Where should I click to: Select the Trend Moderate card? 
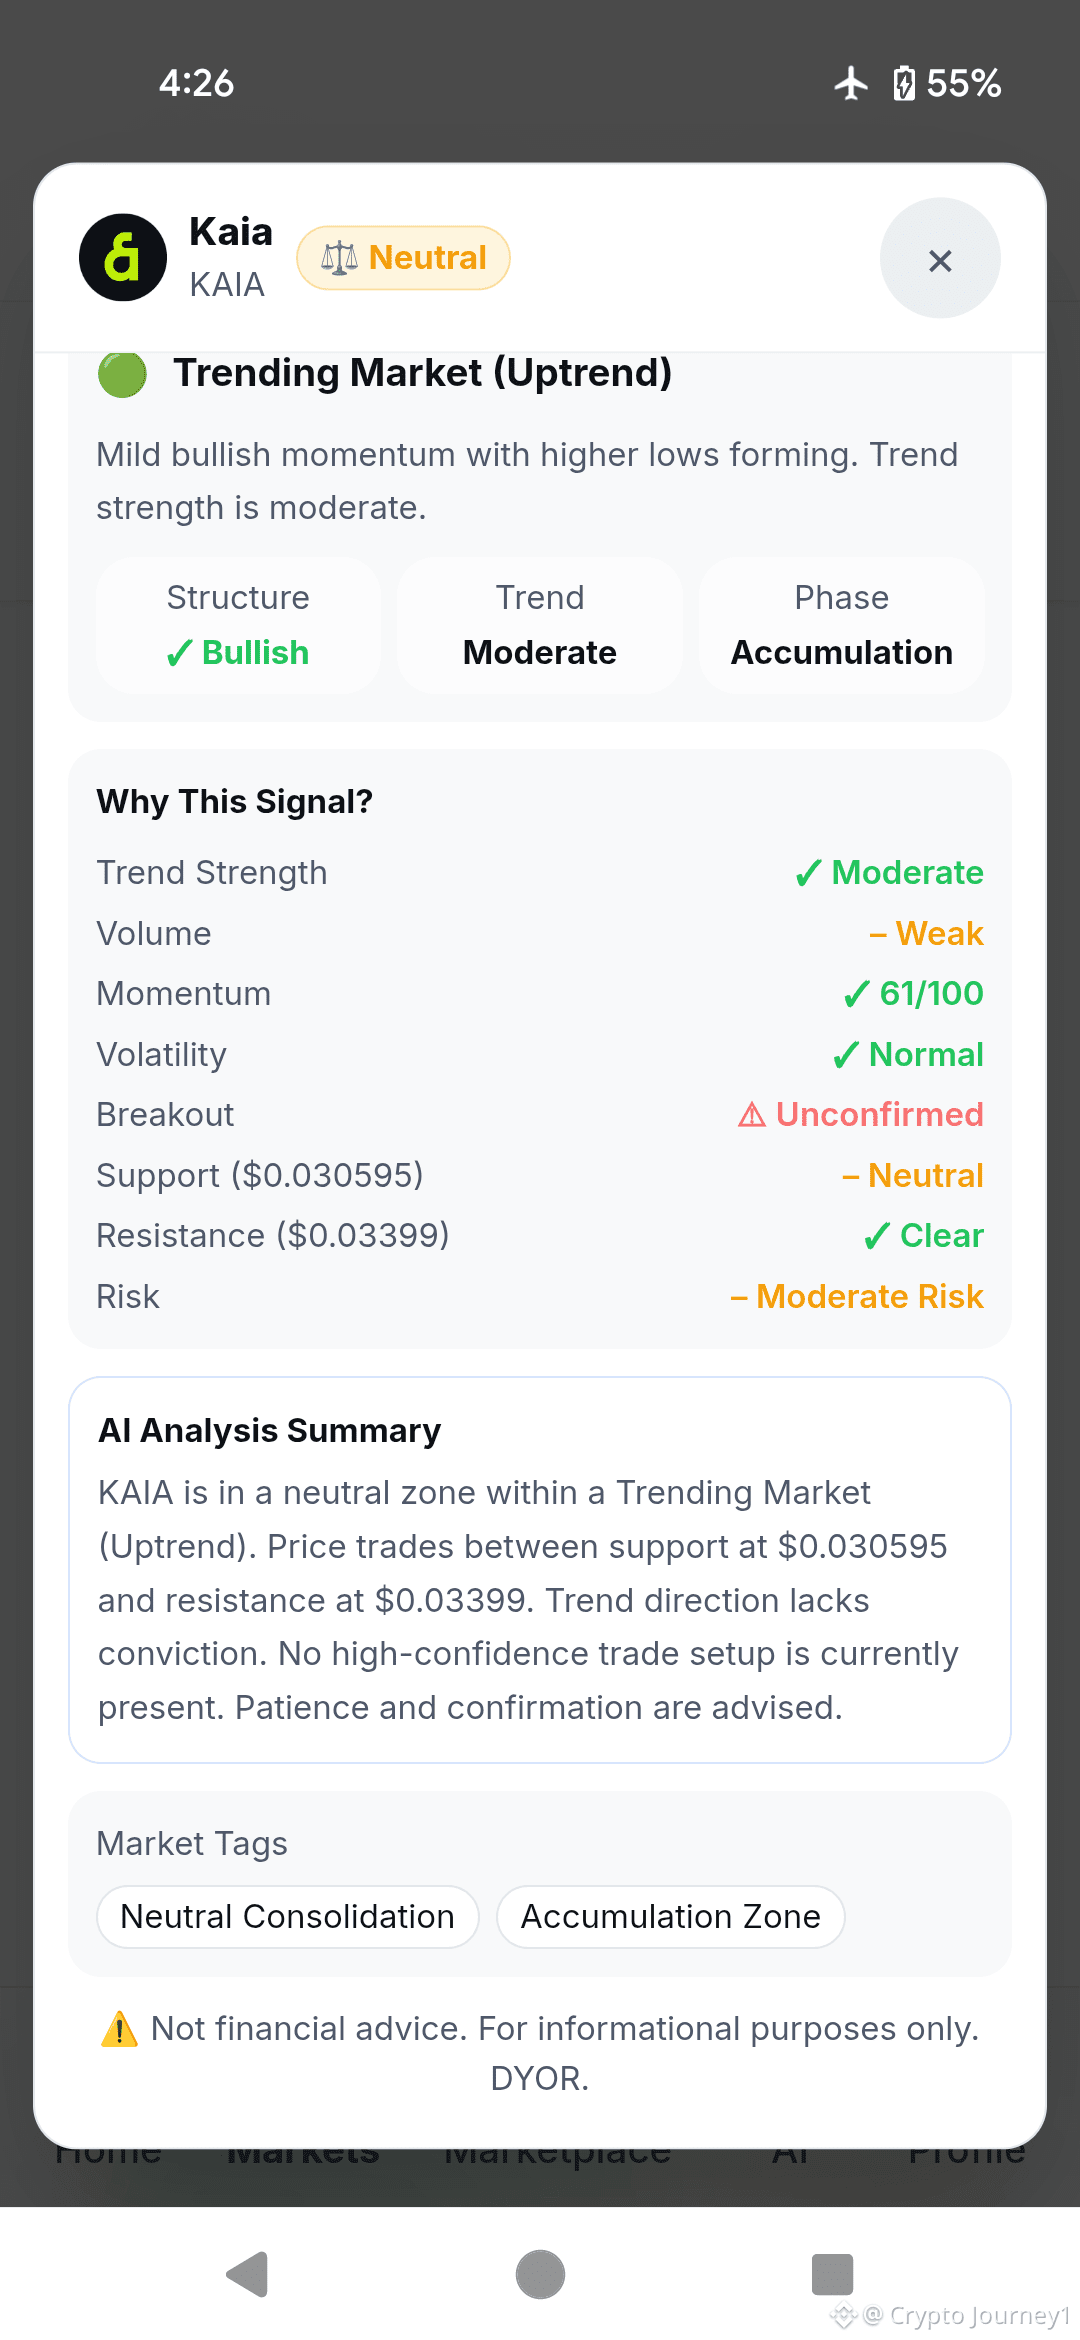(540, 625)
